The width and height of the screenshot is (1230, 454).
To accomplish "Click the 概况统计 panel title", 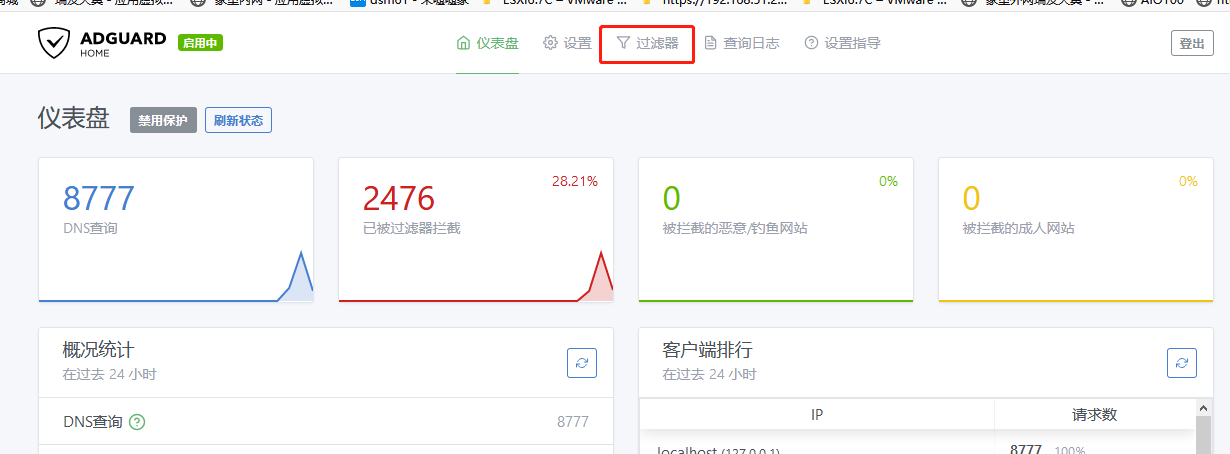I will 98,350.
